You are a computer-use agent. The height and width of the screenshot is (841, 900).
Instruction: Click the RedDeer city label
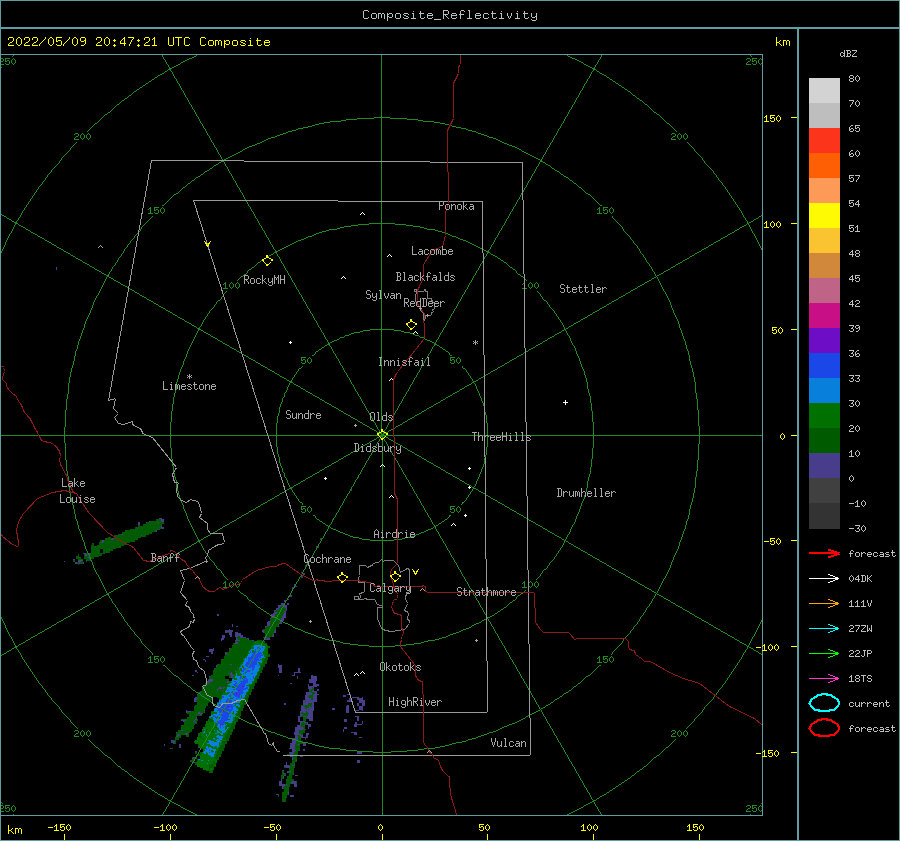click(424, 303)
